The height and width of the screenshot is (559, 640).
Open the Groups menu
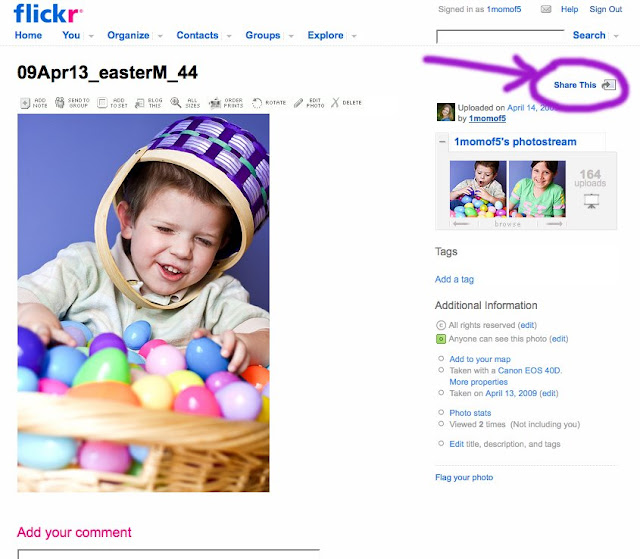click(262, 35)
